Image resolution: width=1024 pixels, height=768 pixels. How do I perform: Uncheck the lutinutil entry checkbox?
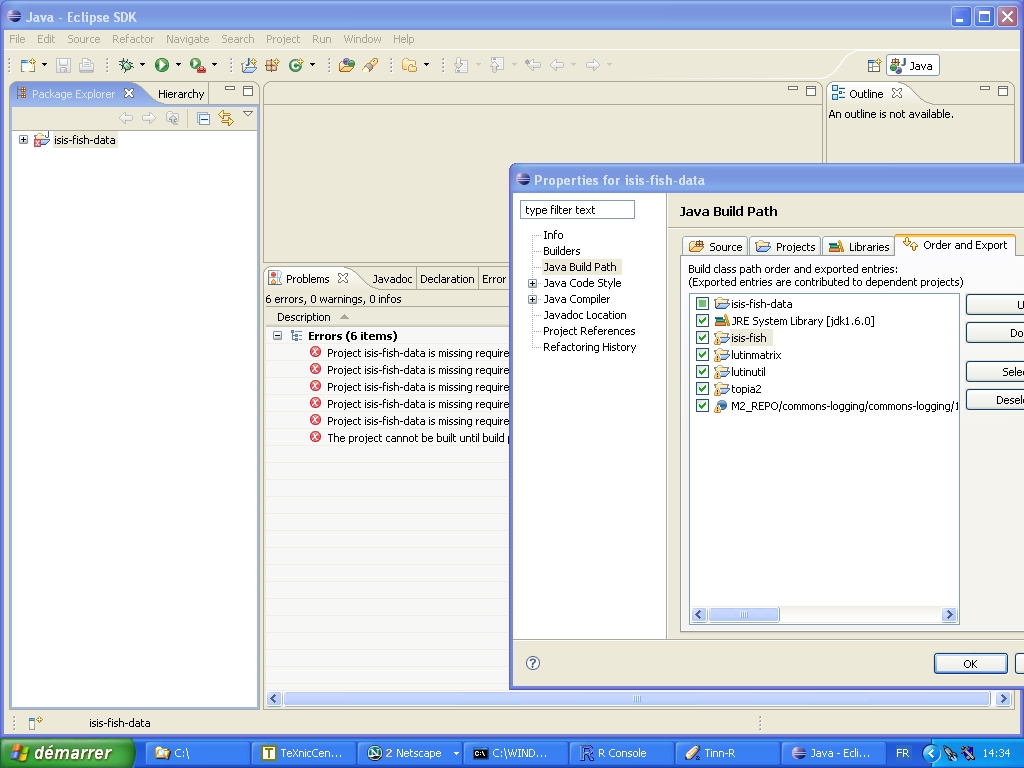pos(702,372)
